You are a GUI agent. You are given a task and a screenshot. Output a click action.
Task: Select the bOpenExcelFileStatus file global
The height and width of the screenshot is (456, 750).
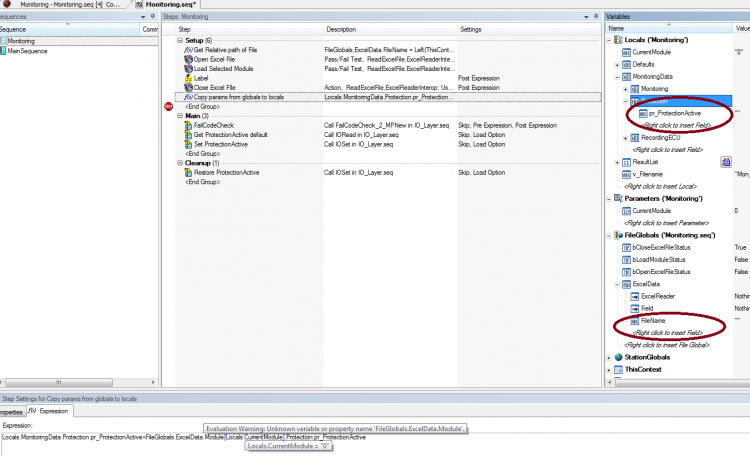(661, 272)
